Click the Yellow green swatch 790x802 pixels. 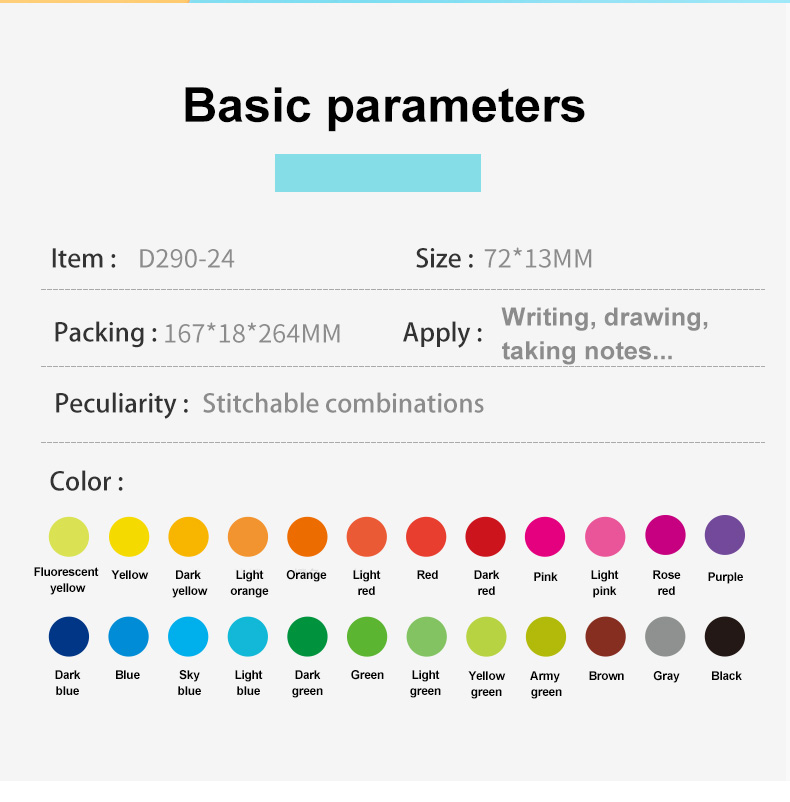click(x=486, y=636)
